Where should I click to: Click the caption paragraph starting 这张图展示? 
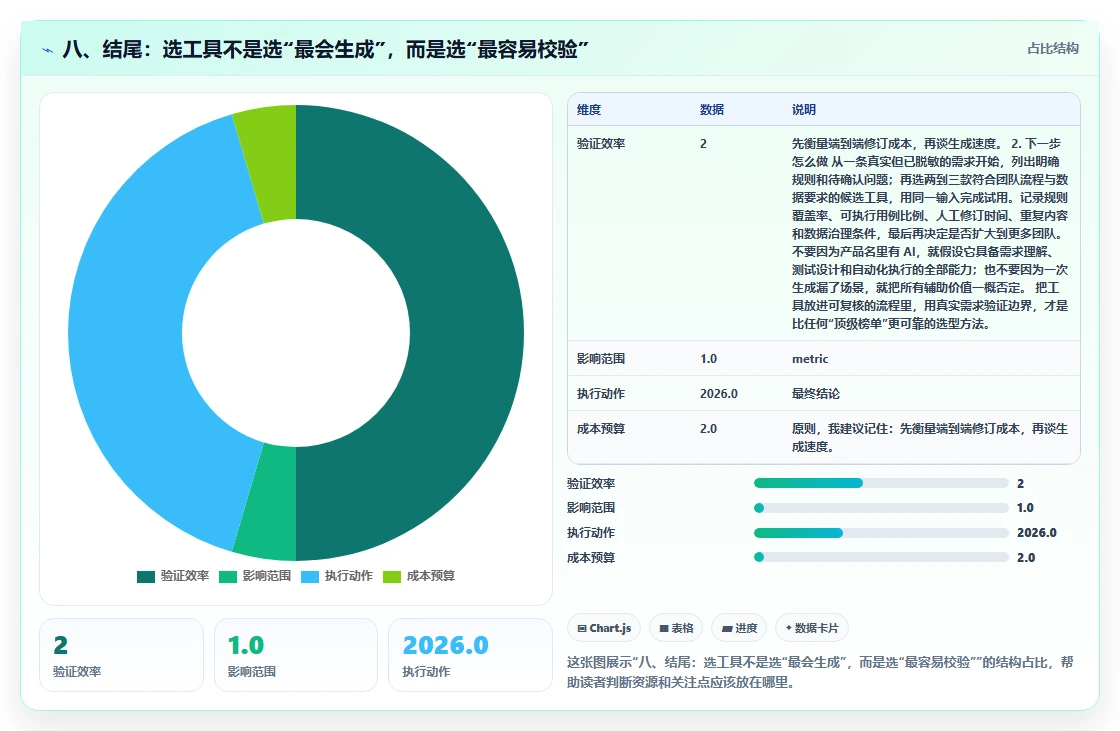click(820, 672)
